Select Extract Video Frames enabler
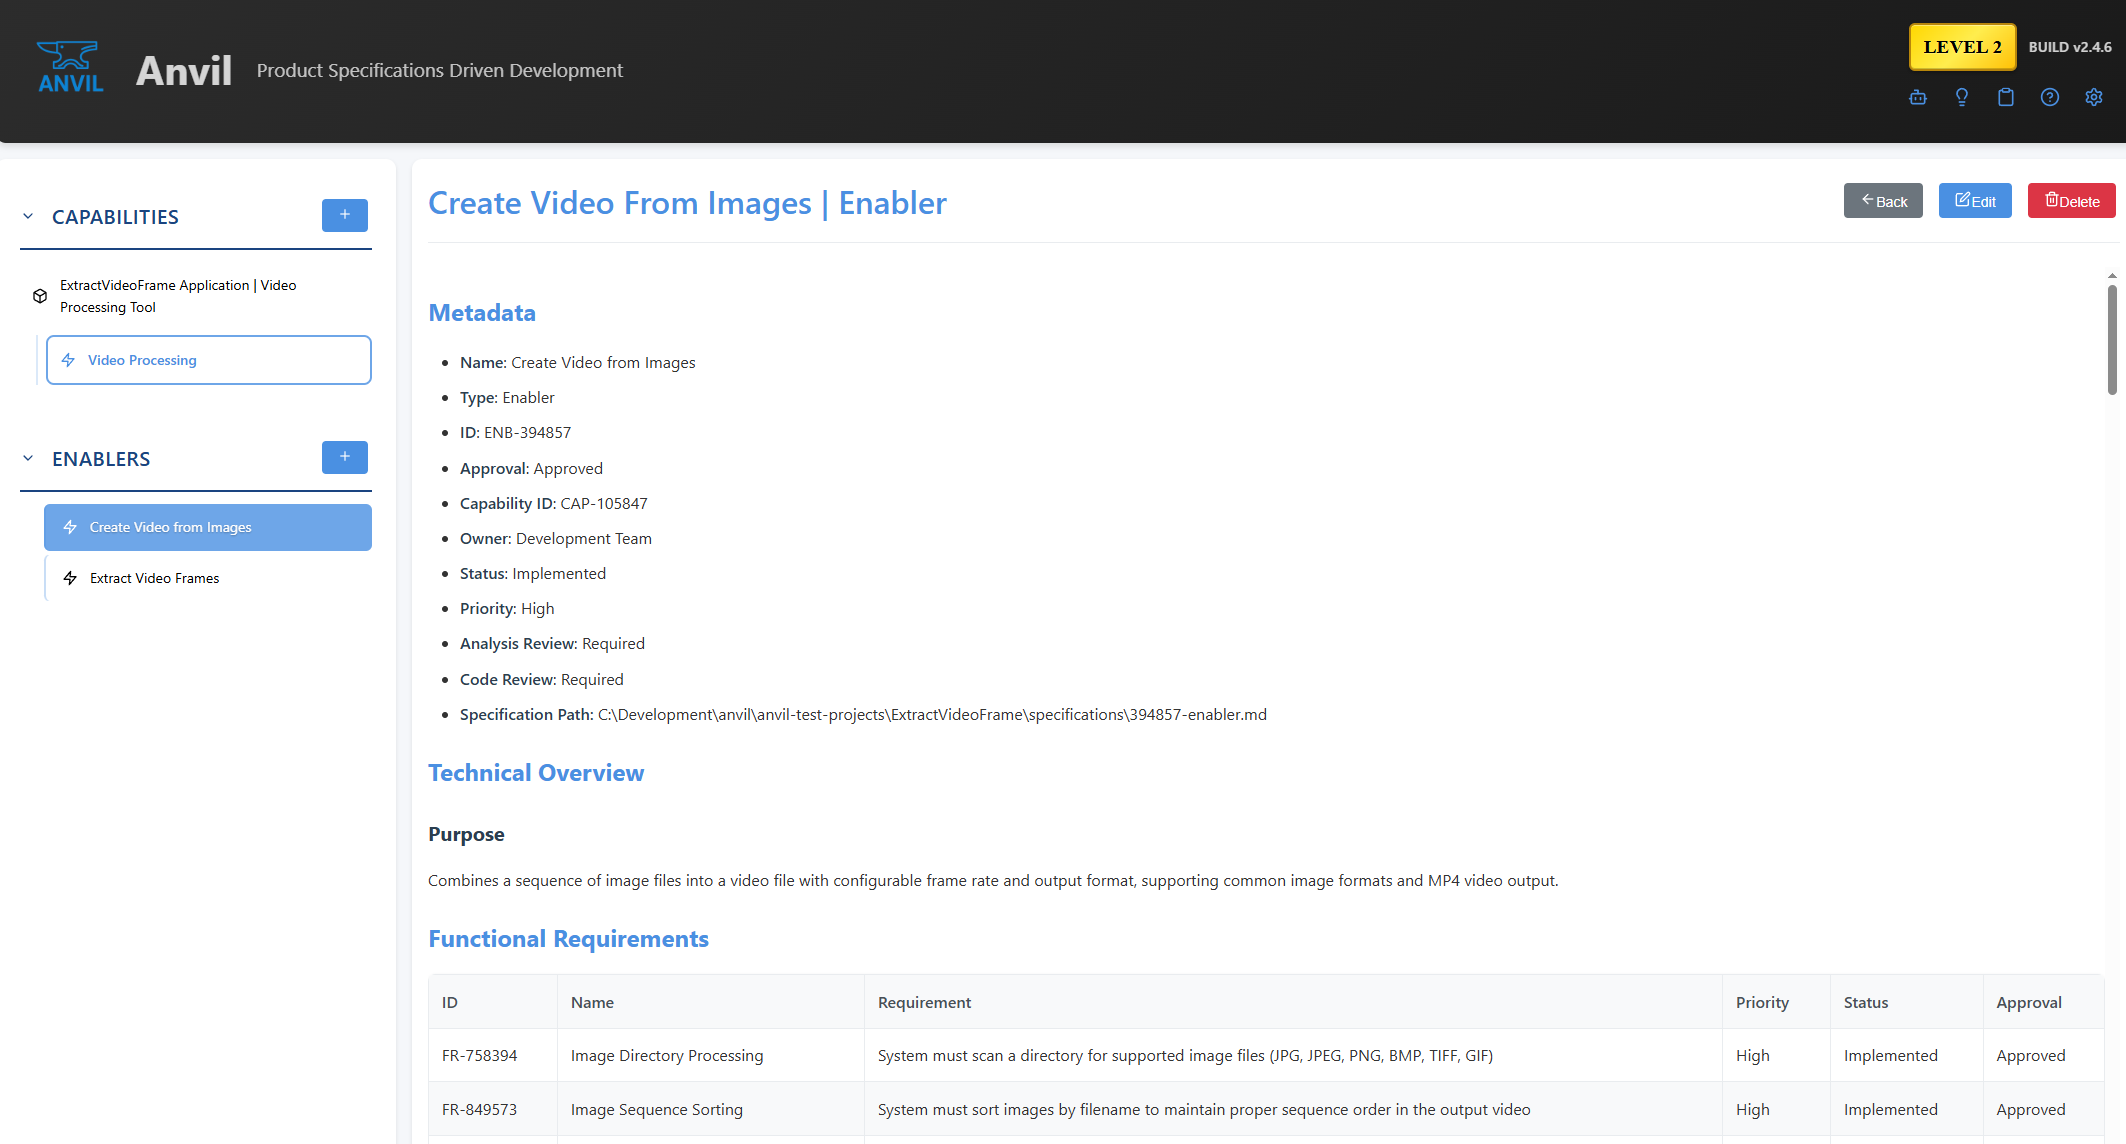 click(x=155, y=578)
